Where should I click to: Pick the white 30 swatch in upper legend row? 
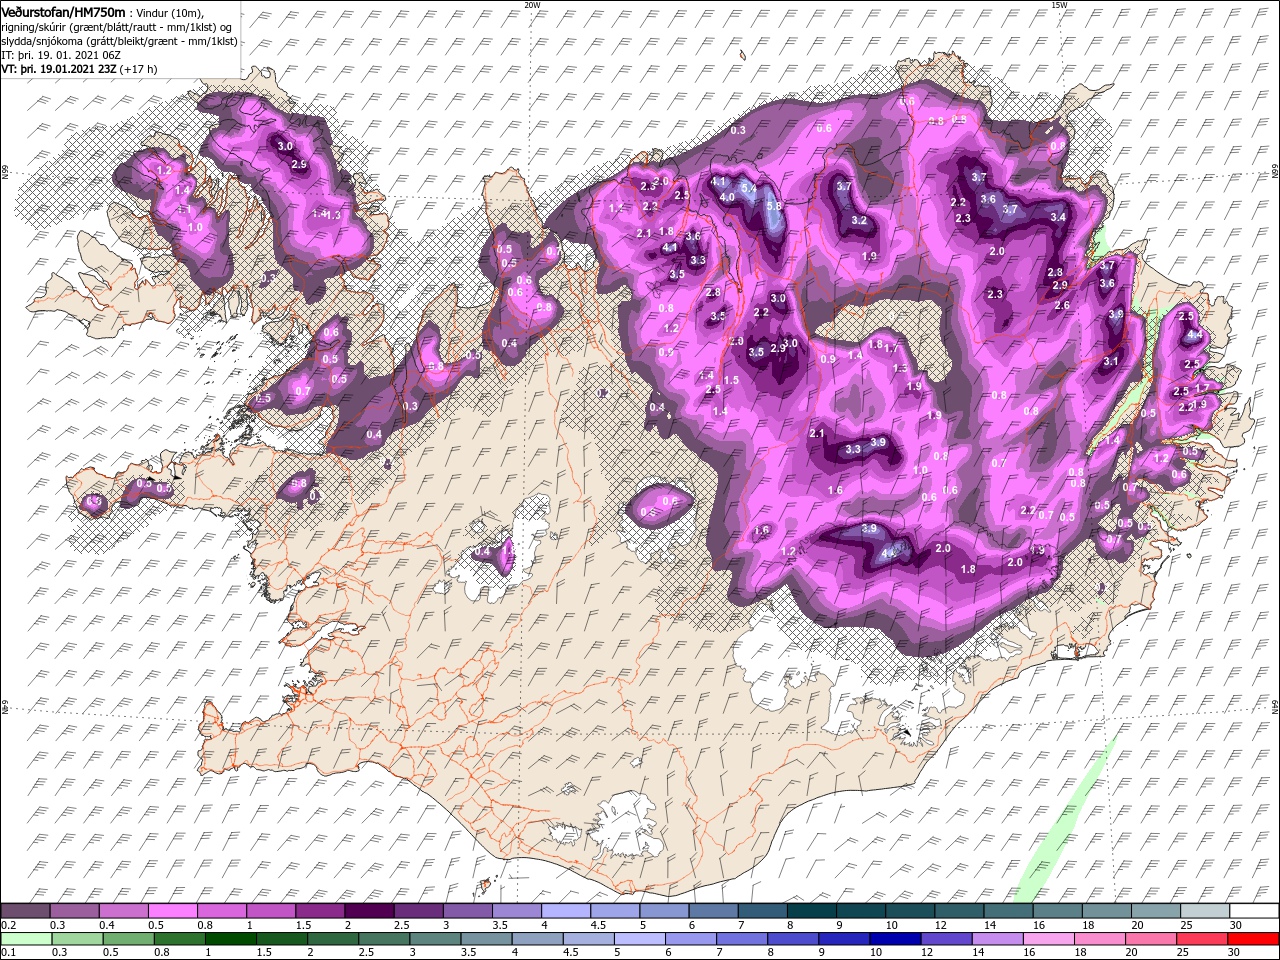coord(1253,912)
